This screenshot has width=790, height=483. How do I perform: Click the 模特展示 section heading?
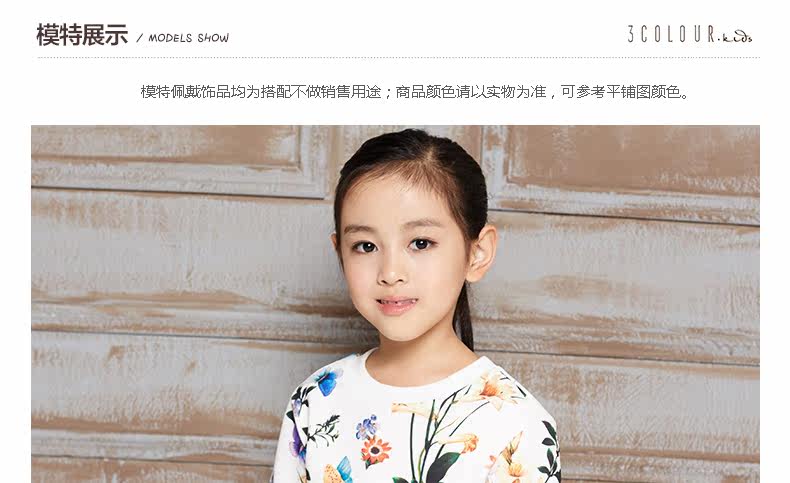pos(82,35)
